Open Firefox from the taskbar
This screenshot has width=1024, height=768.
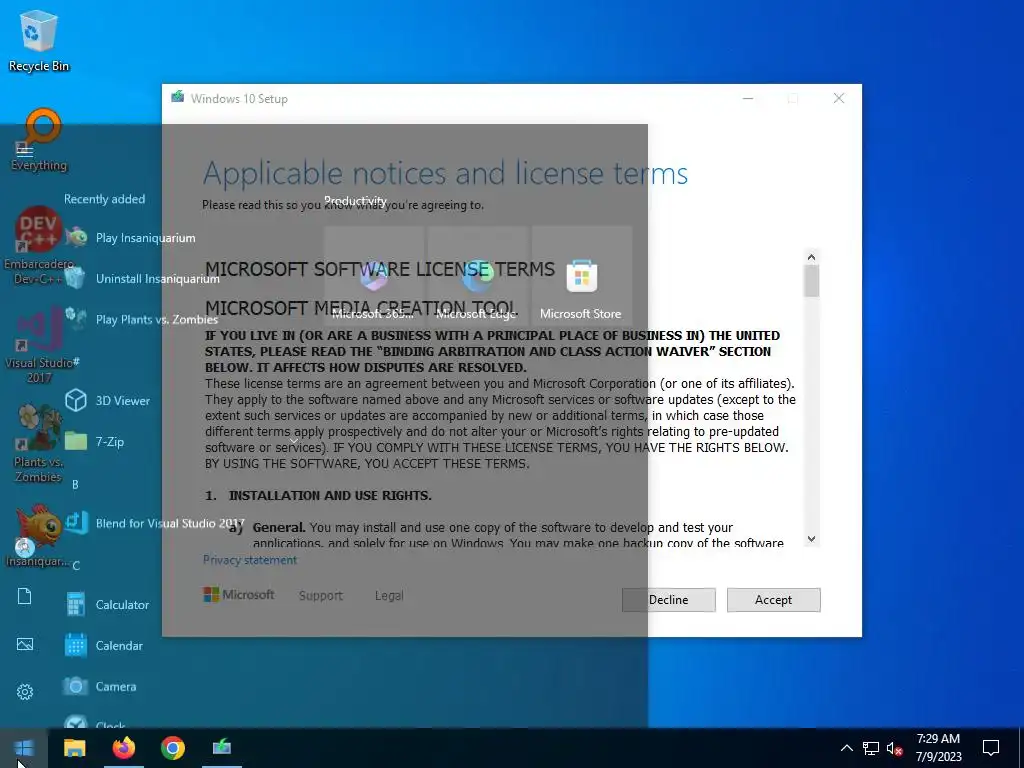(x=123, y=748)
